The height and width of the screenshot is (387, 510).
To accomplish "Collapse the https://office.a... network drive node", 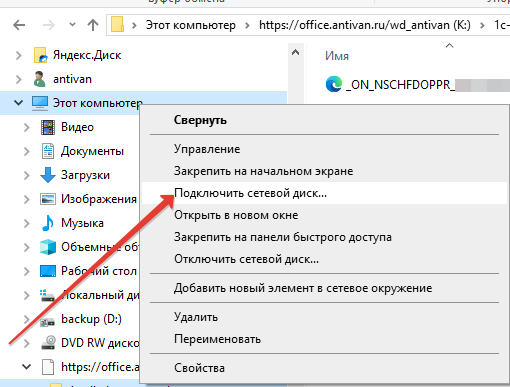I will click(x=27, y=367).
